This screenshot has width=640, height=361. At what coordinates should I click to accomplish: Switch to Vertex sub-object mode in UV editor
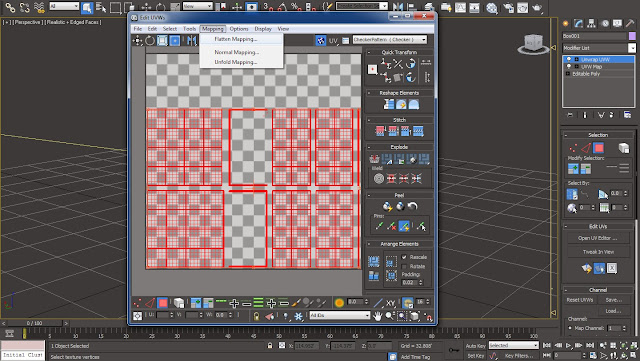pyautogui.click(x=138, y=303)
